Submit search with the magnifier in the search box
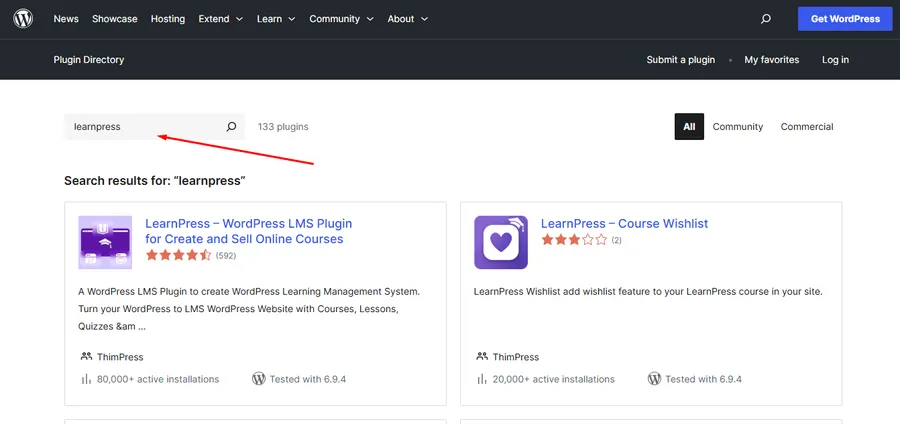The height and width of the screenshot is (424, 900). [x=231, y=127]
